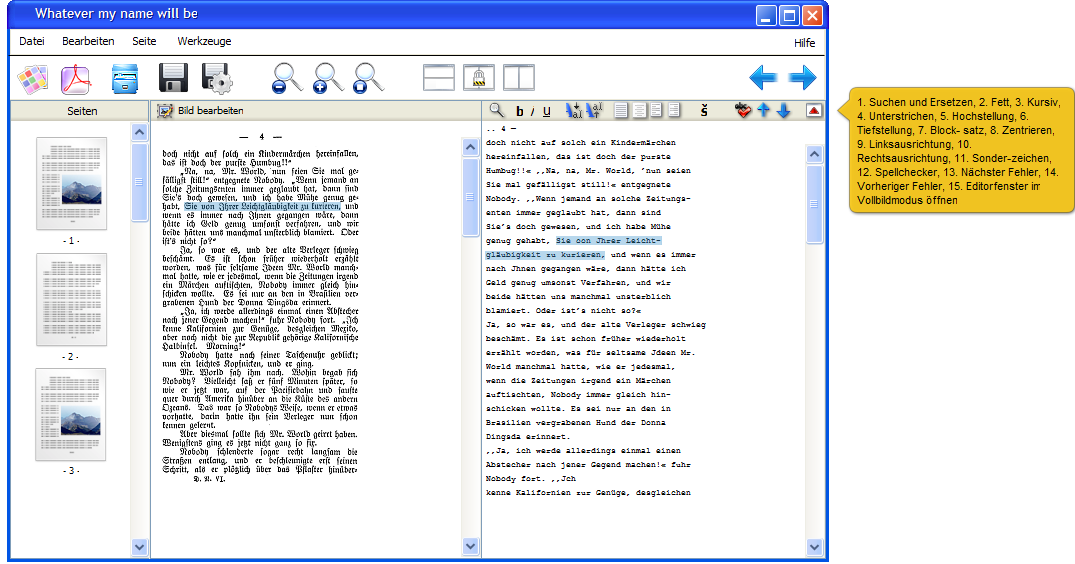Select page 2 thumbnail
The height and width of the screenshot is (564, 1075).
pyautogui.click(x=71, y=299)
